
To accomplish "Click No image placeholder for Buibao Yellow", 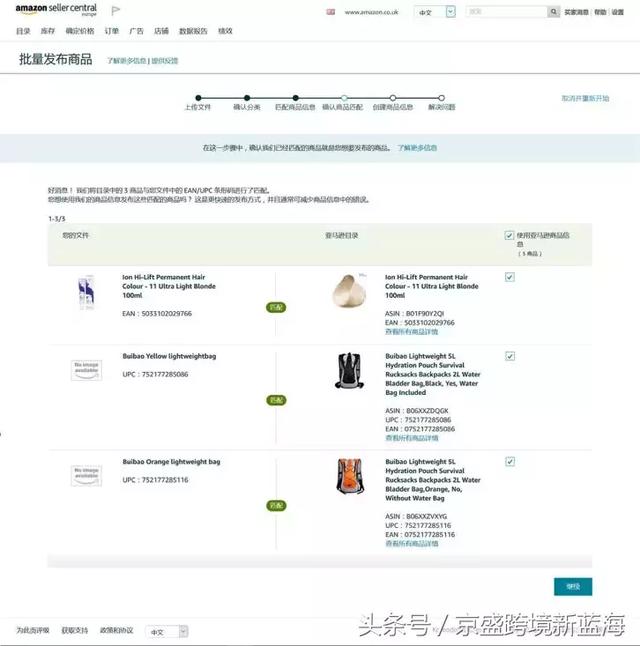I will click(x=87, y=370).
